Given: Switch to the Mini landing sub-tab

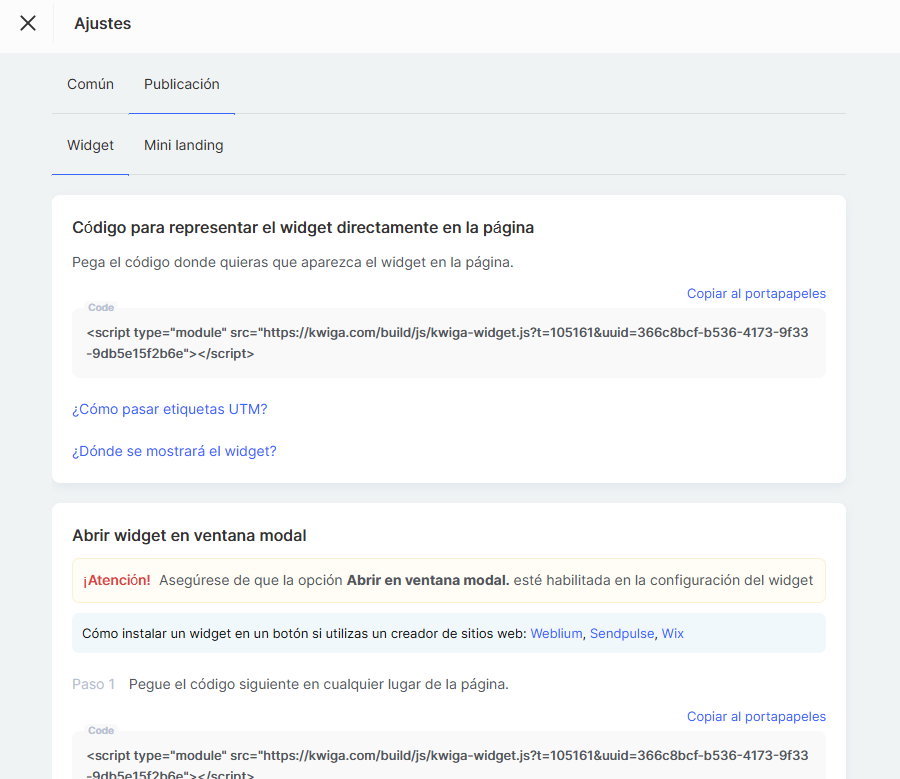Looking at the screenshot, I should tap(184, 146).
